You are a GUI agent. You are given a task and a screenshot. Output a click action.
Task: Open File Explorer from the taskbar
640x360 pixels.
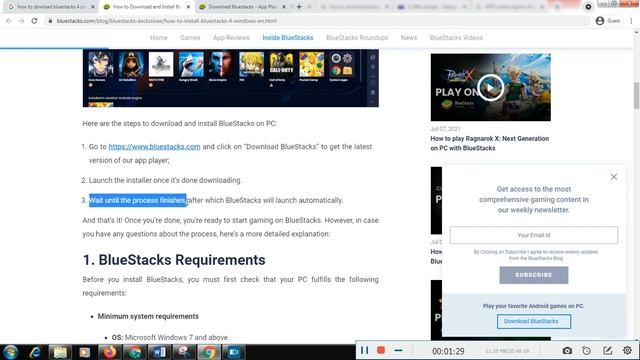60,352
